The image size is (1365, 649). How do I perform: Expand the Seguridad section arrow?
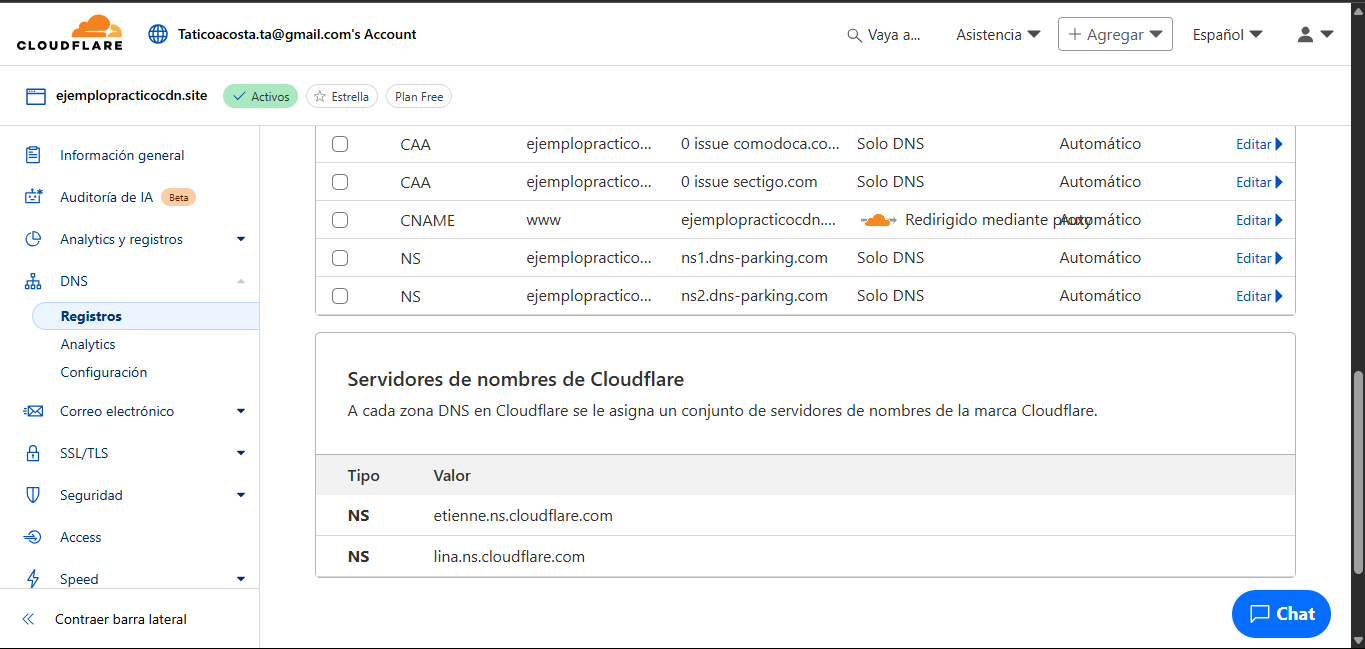[x=241, y=495]
